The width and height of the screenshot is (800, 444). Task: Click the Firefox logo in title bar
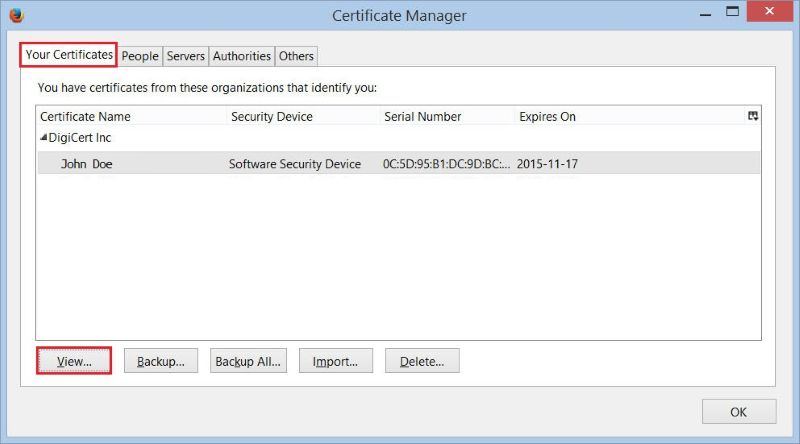click(x=16, y=15)
